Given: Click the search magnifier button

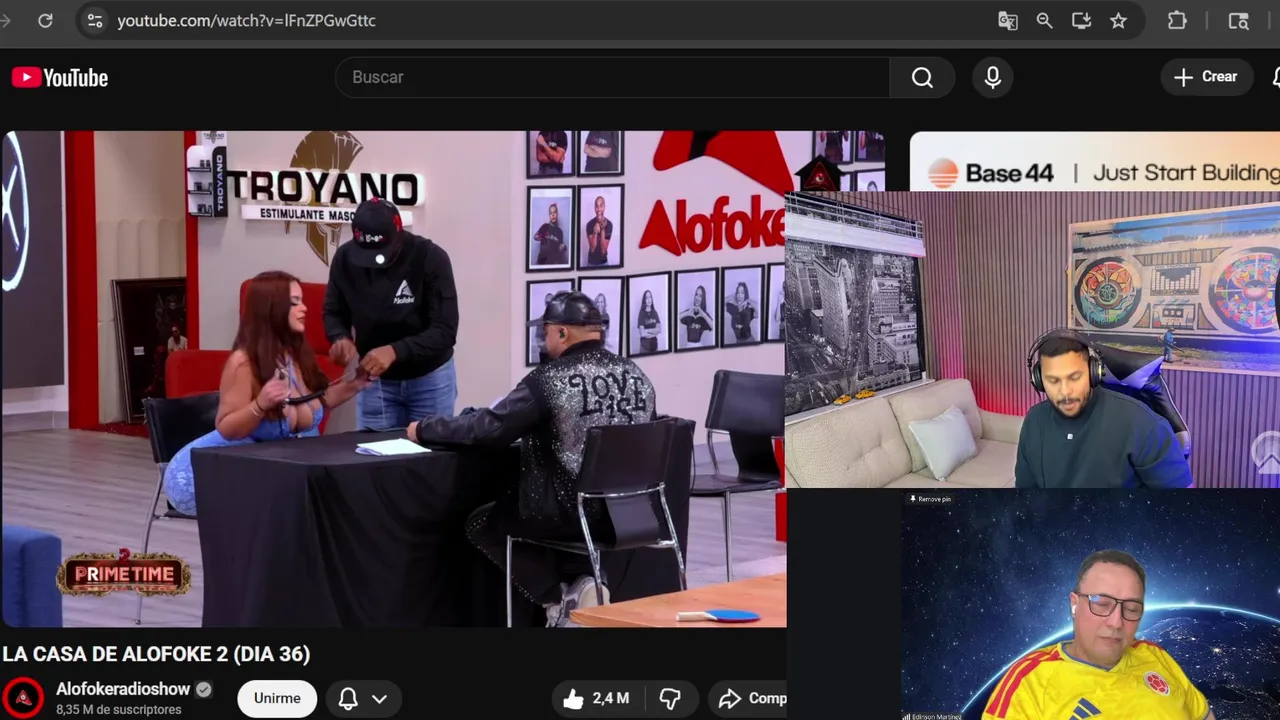Looking at the screenshot, I should 922,77.
